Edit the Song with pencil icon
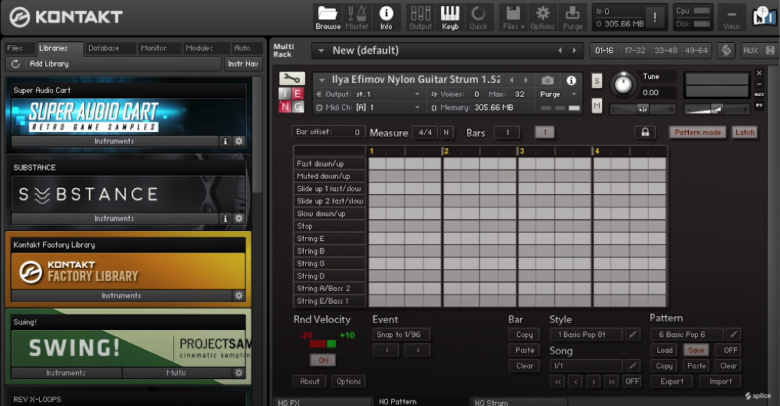 pos(633,366)
